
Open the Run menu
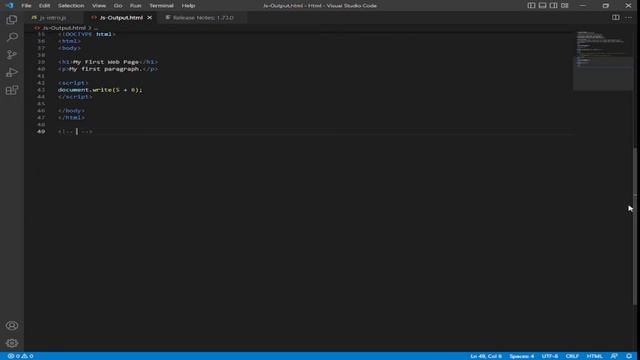pos(136,6)
